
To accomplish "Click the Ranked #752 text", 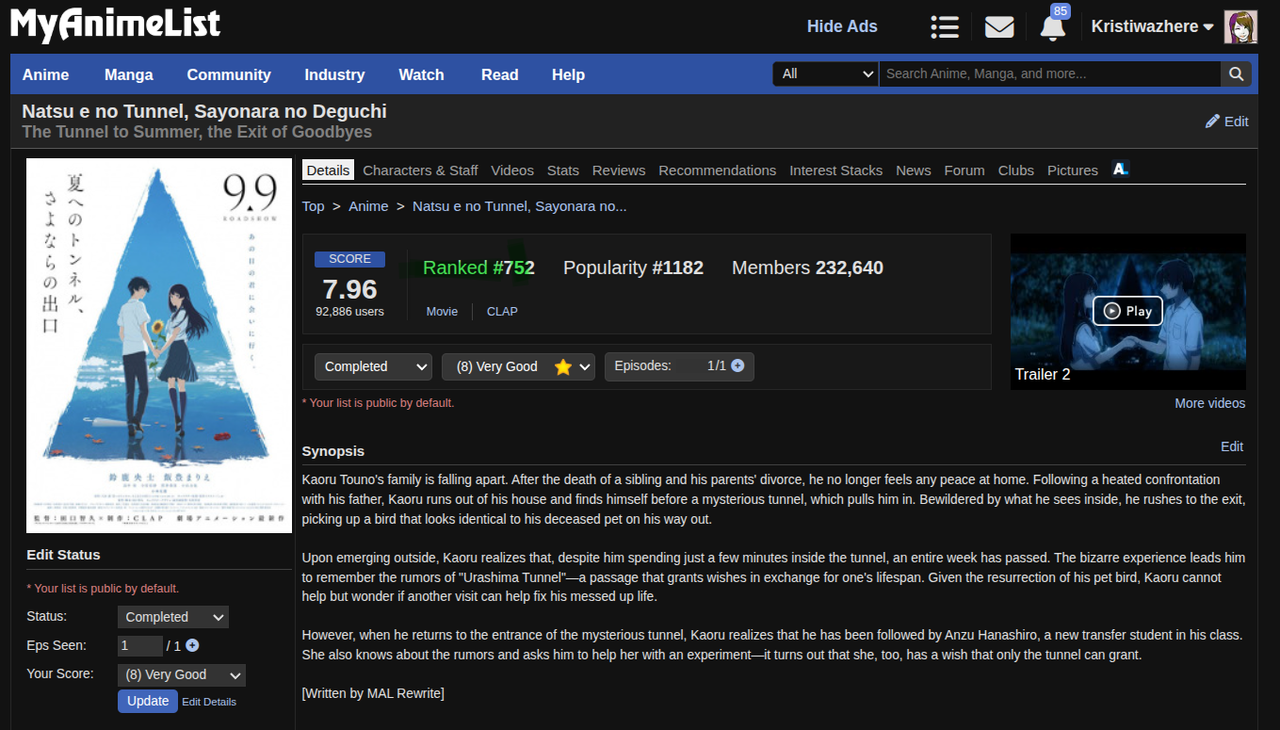I will pos(479,268).
